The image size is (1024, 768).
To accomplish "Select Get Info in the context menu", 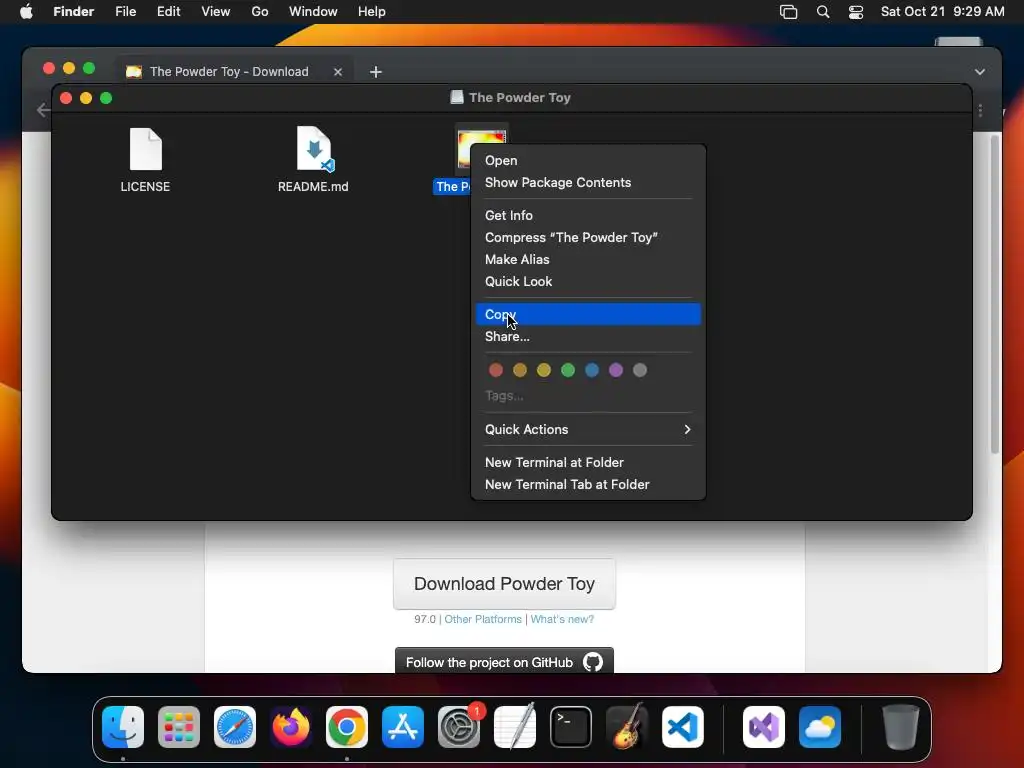I will pyautogui.click(x=588, y=216).
